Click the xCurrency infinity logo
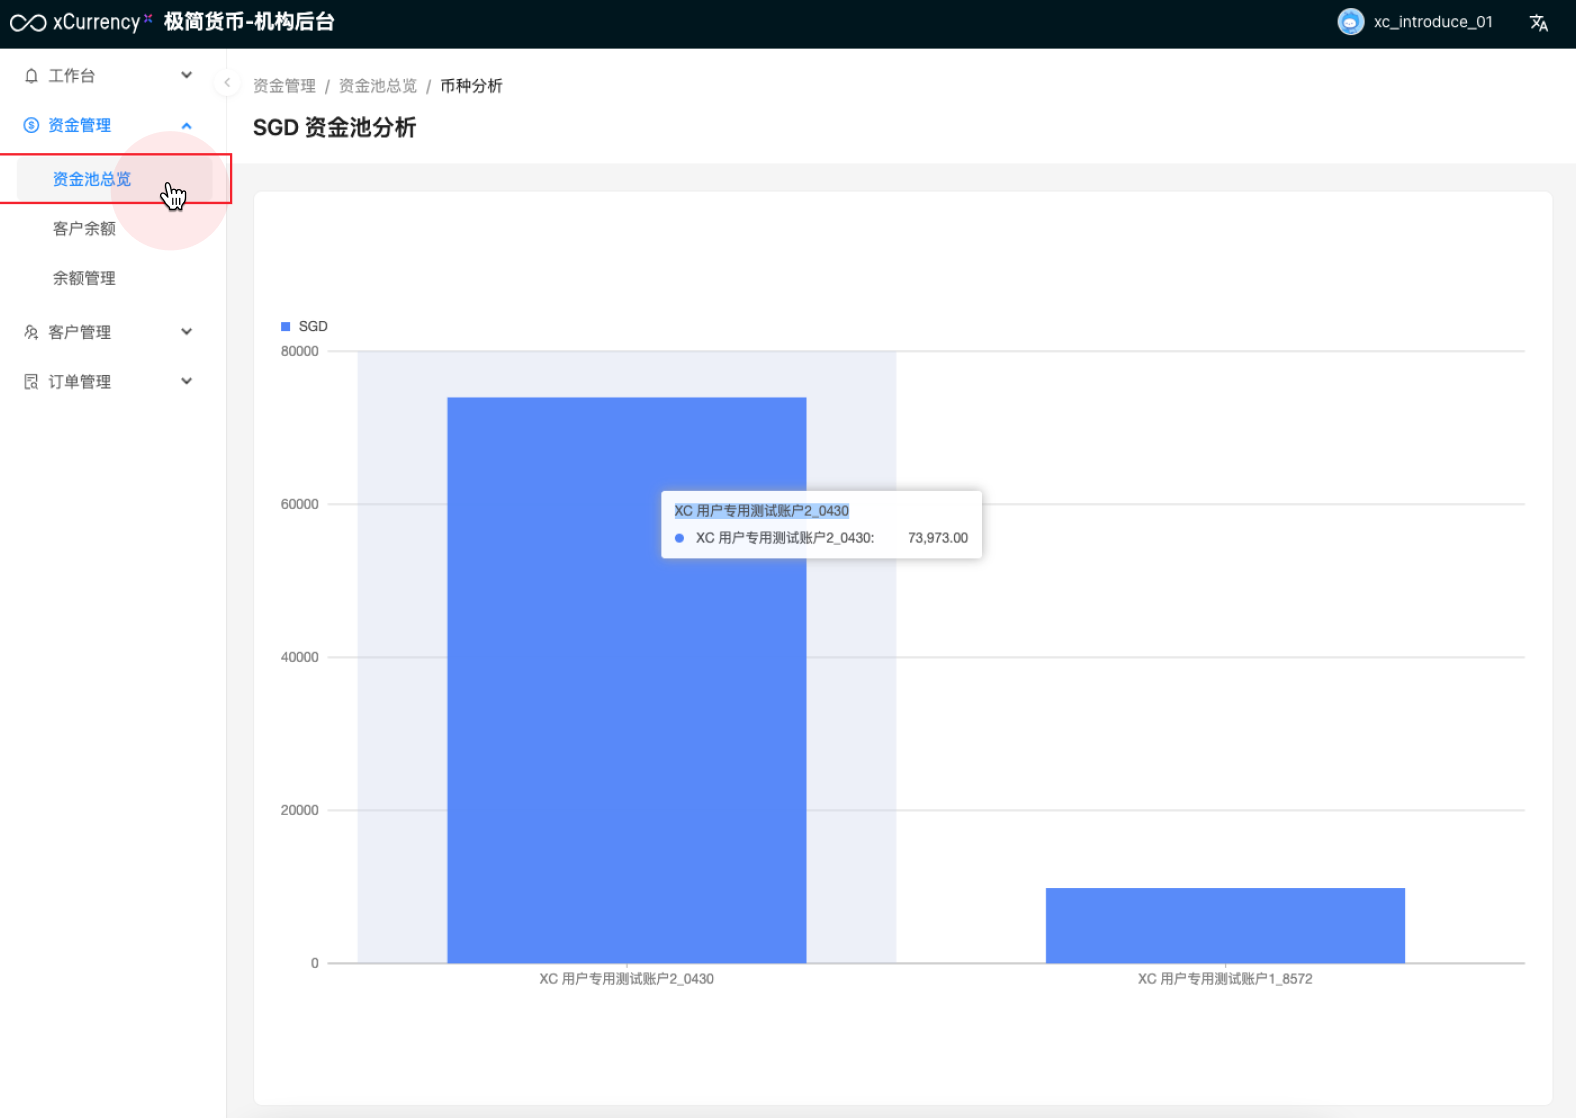The image size is (1576, 1118). (x=28, y=23)
